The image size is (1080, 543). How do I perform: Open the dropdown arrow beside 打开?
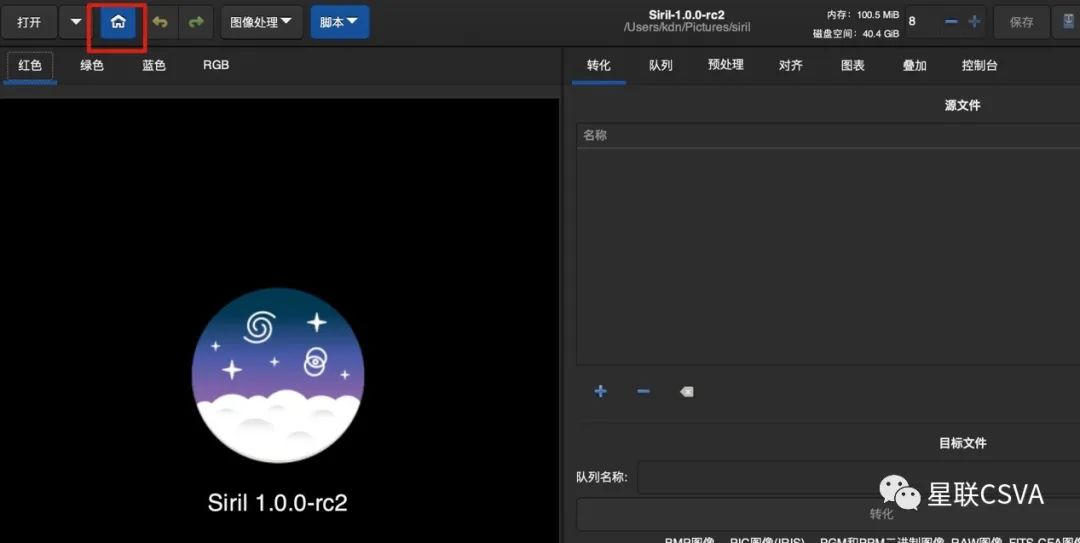76,22
